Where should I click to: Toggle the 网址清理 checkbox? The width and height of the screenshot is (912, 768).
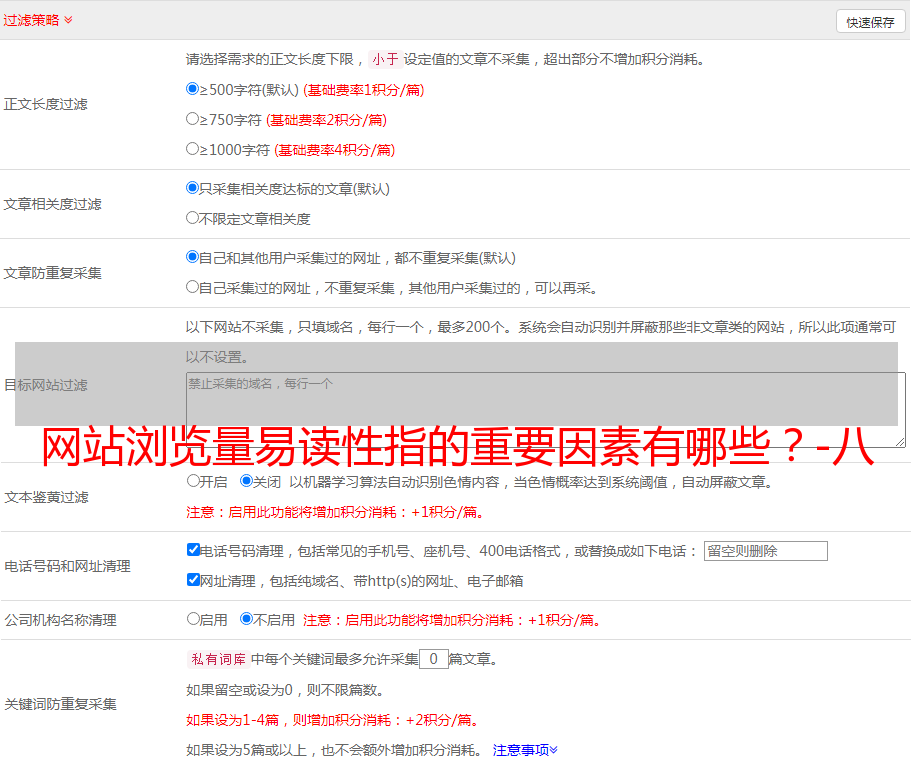point(194,580)
